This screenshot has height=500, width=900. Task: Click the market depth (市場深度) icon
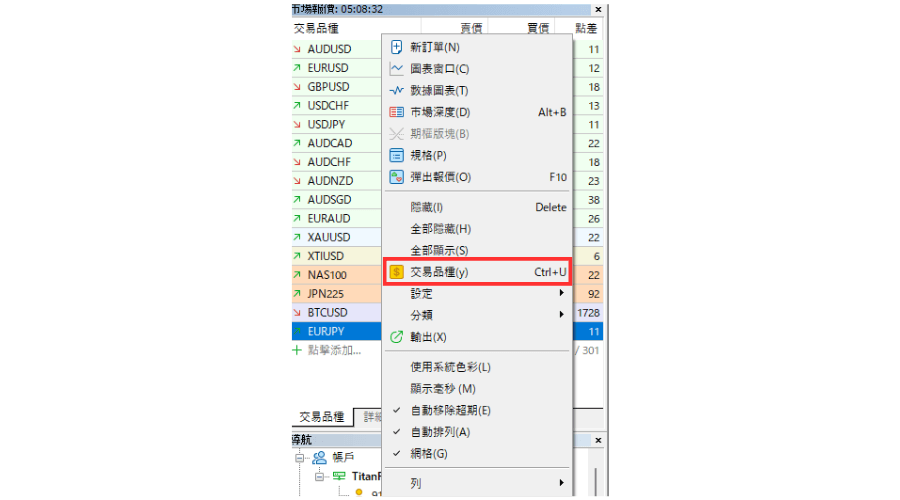click(x=396, y=112)
